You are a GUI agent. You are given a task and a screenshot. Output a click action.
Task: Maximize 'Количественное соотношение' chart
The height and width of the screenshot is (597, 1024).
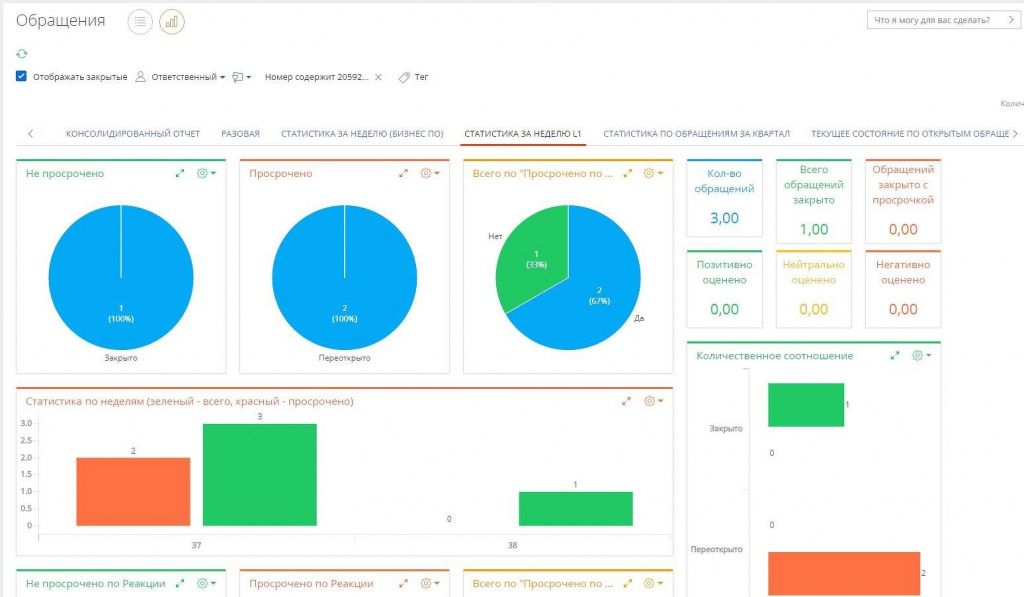pyautogui.click(x=895, y=355)
